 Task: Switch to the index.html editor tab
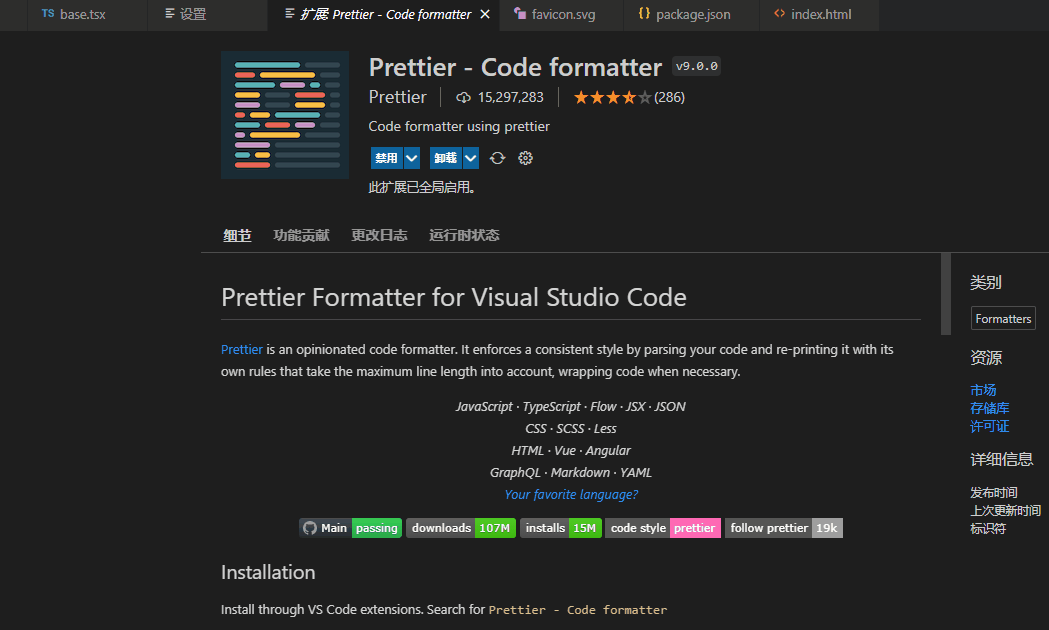[x=811, y=15]
